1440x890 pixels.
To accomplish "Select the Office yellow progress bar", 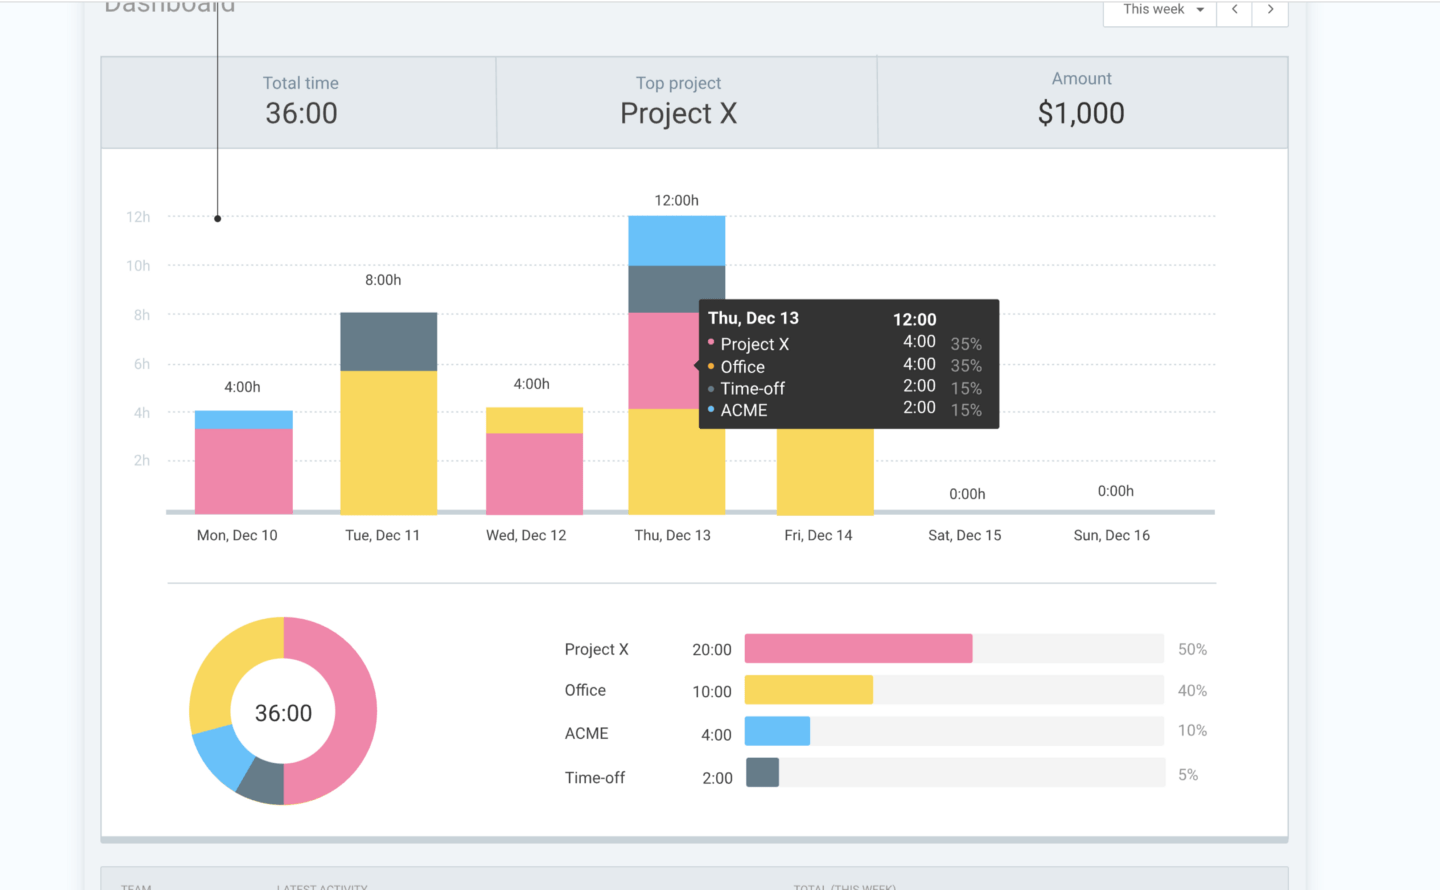I will (808, 690).
